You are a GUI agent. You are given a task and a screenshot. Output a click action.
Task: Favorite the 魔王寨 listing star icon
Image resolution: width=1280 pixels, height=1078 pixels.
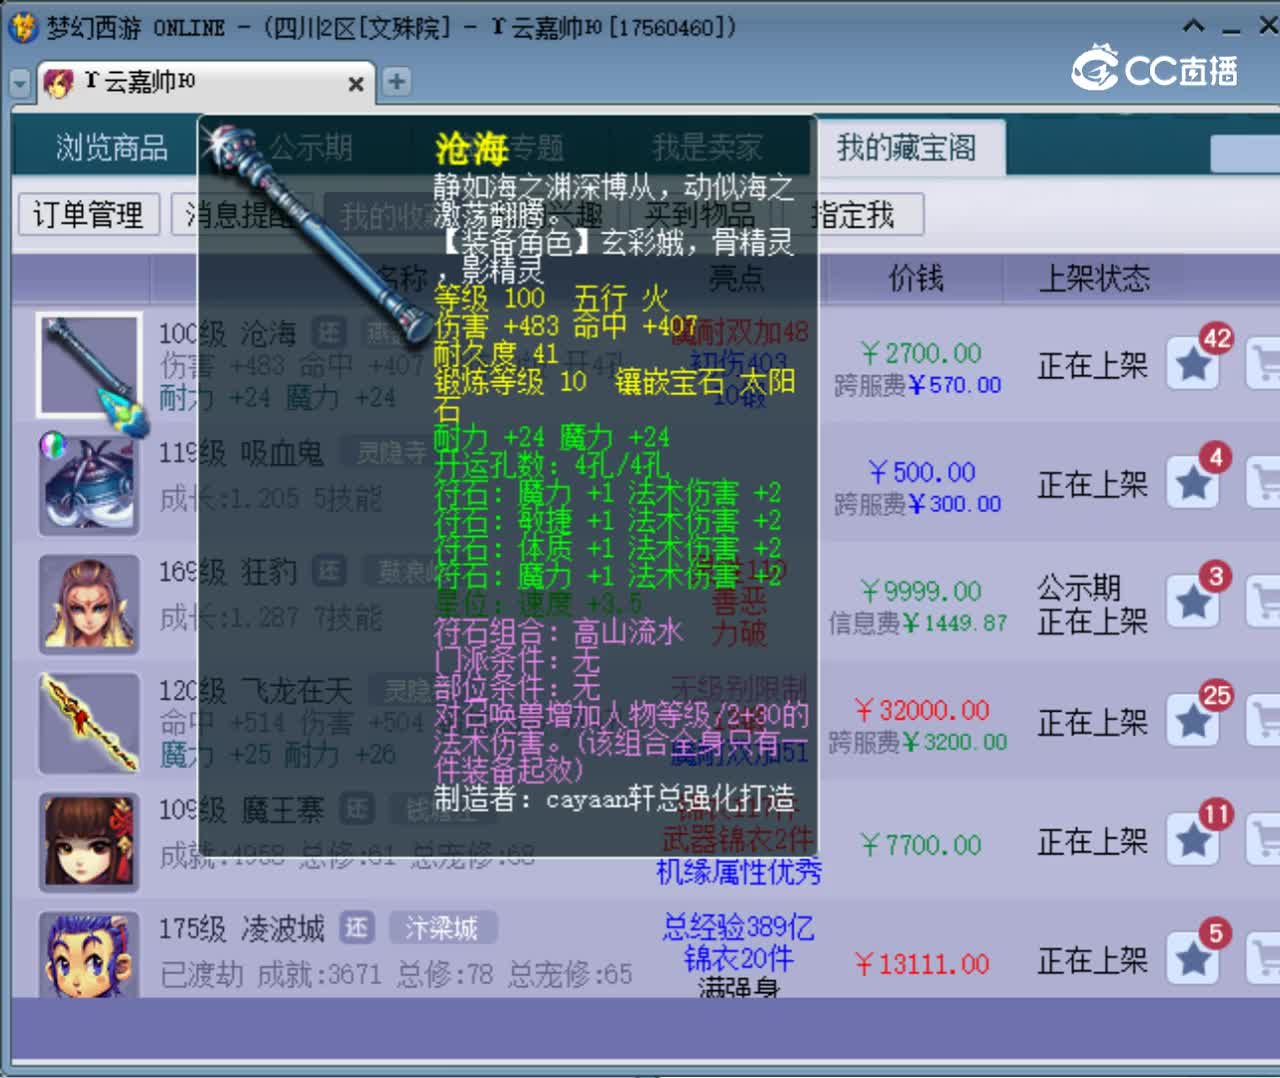coord(1193,841)
